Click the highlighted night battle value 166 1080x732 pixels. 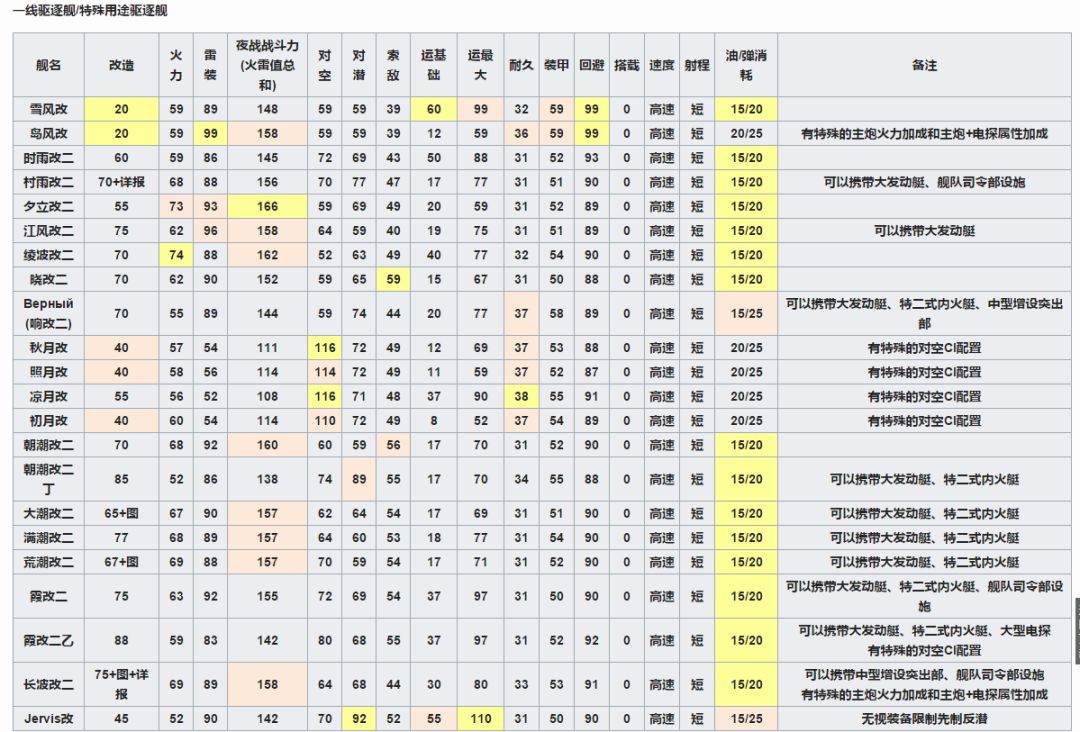pos(267,207)
